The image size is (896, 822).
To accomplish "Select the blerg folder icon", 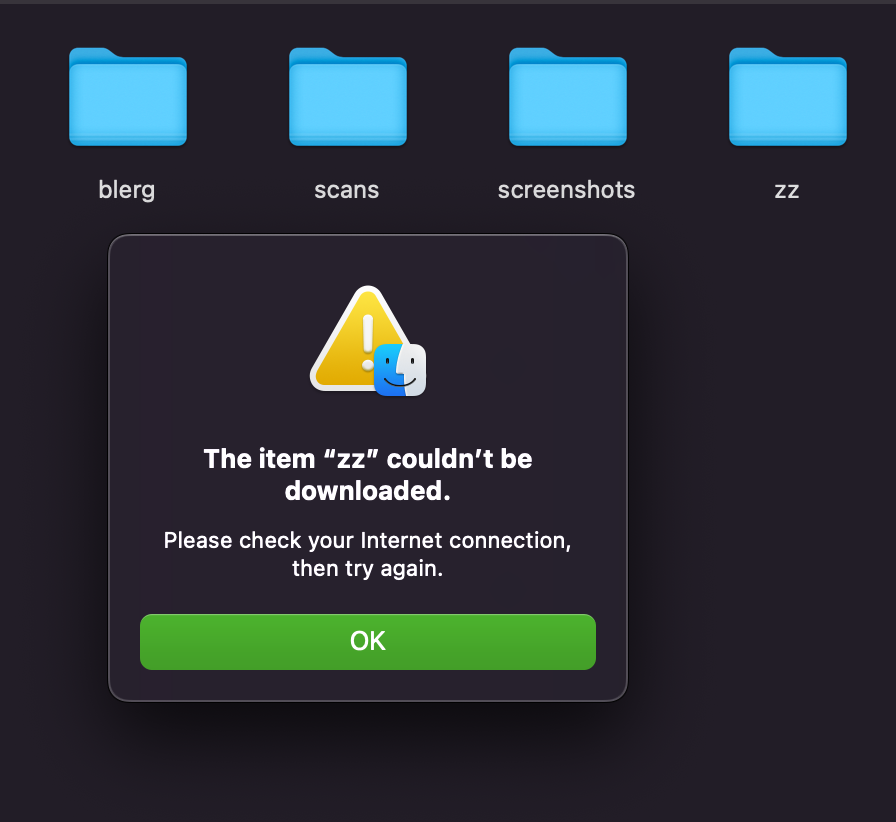I will tap(128, 97).
